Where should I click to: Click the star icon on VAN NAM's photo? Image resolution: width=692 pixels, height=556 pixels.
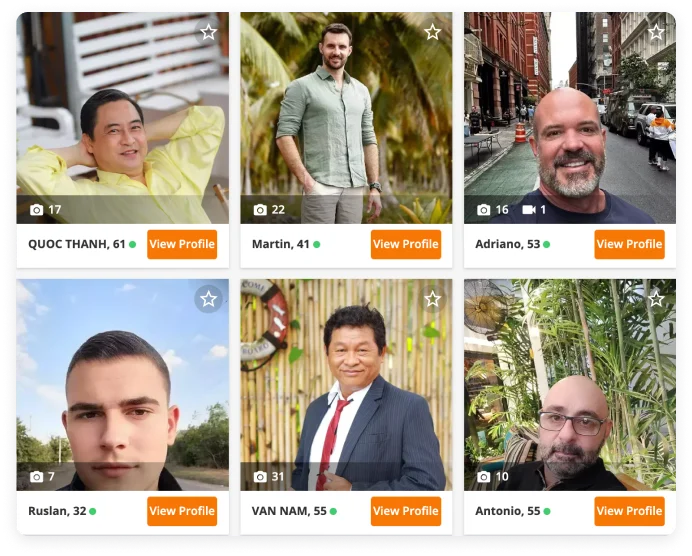pyautogui.click(x=432, y=299)
